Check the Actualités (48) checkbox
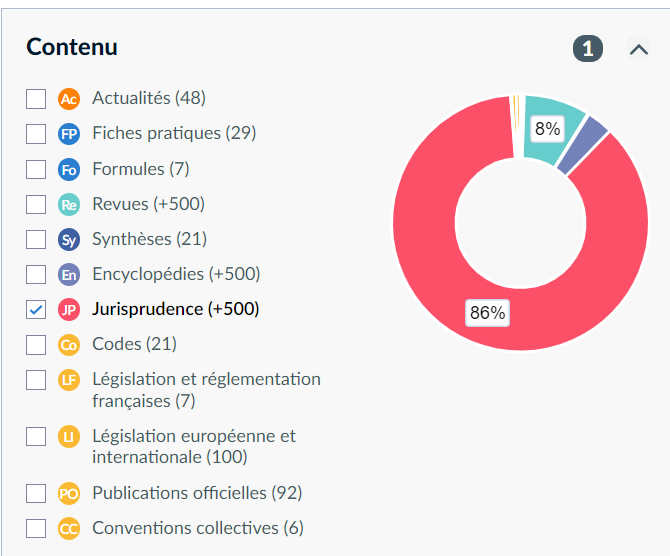The image size is (670, 556). point(36,99)
